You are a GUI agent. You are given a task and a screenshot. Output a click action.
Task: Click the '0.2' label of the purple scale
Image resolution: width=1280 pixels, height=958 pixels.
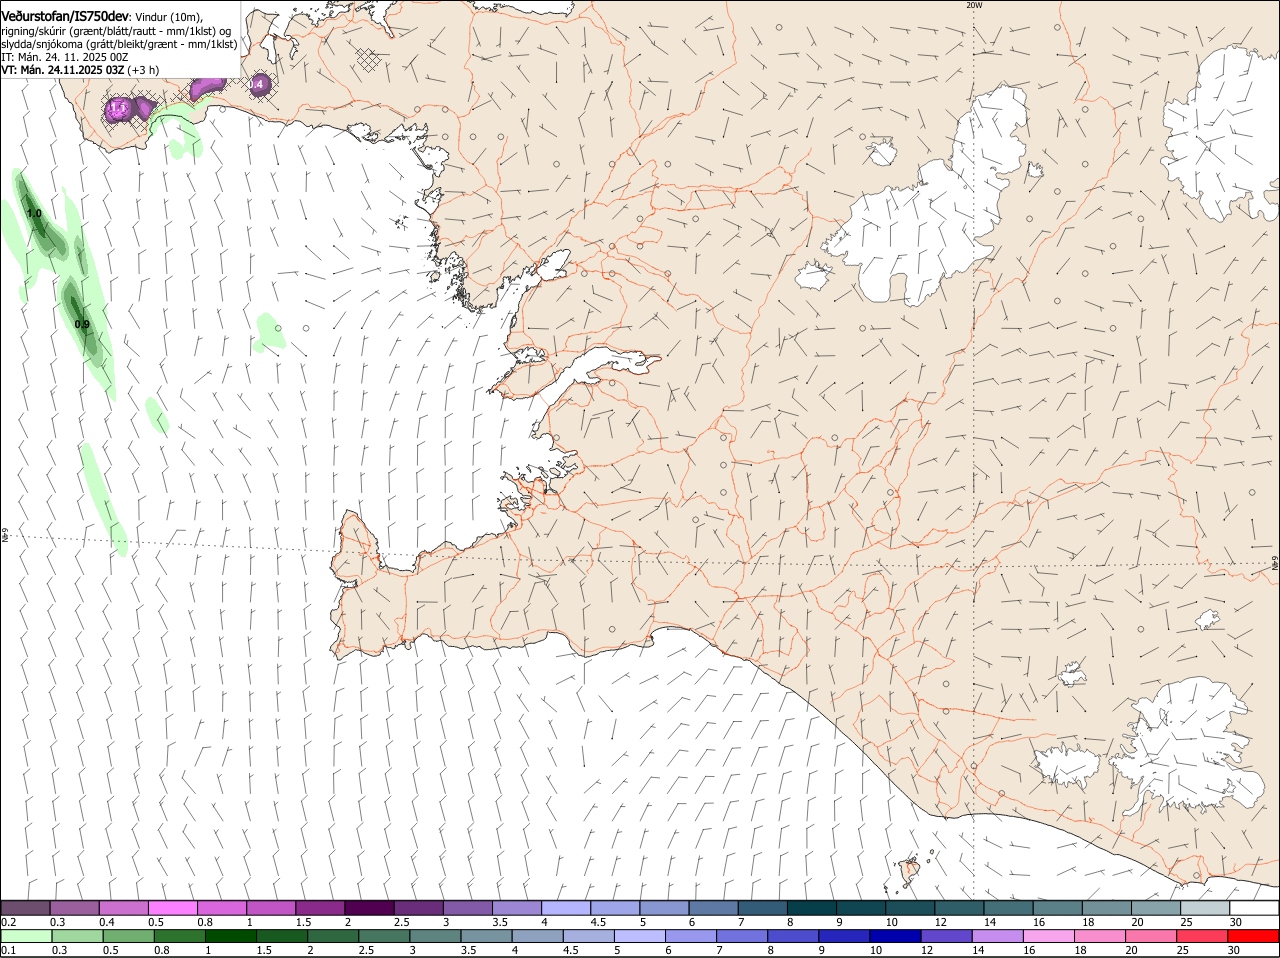click(8, 922)
